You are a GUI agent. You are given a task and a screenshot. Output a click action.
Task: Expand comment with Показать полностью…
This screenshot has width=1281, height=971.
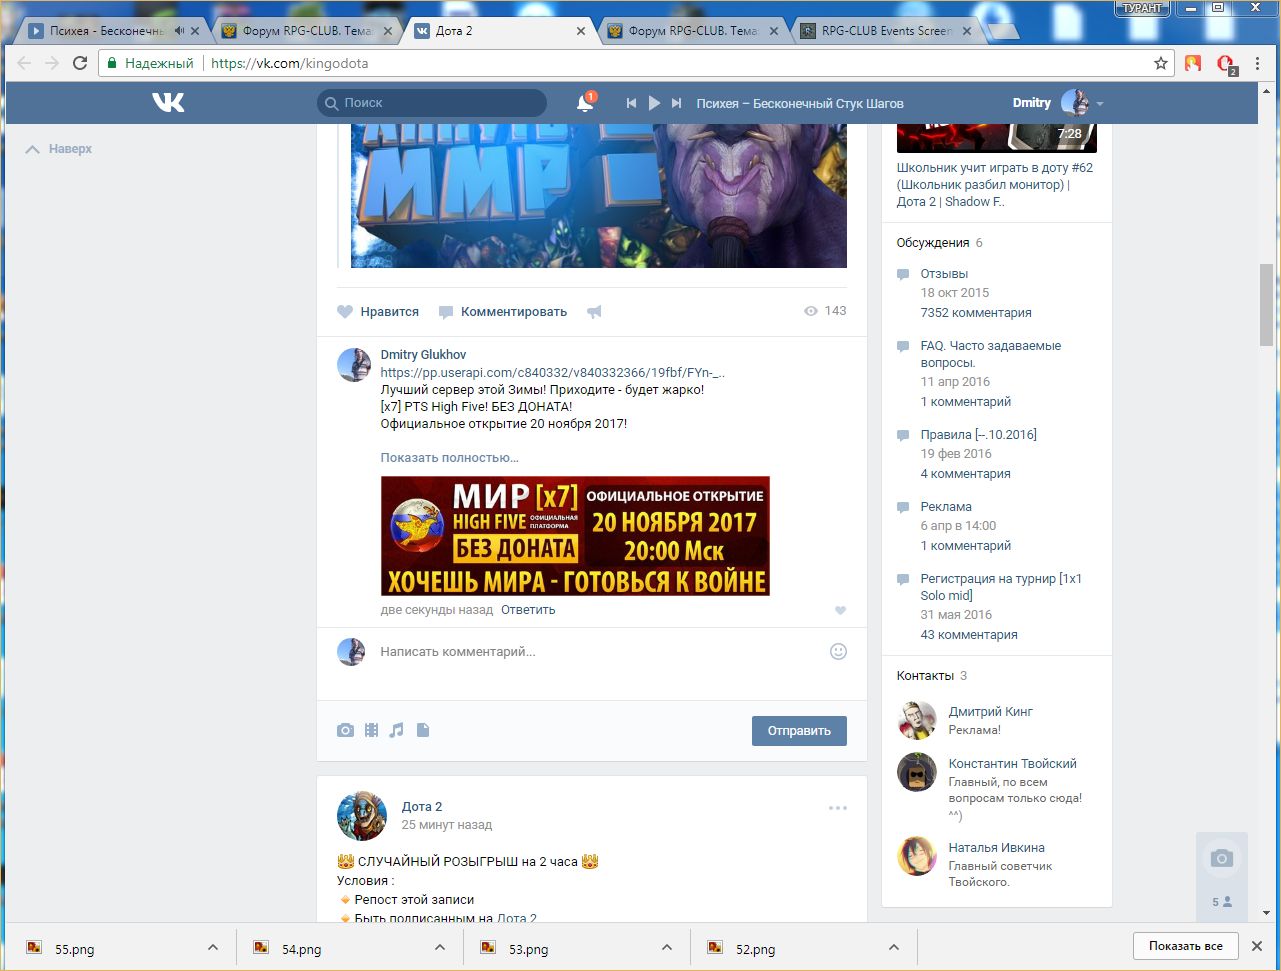(450, 458)
